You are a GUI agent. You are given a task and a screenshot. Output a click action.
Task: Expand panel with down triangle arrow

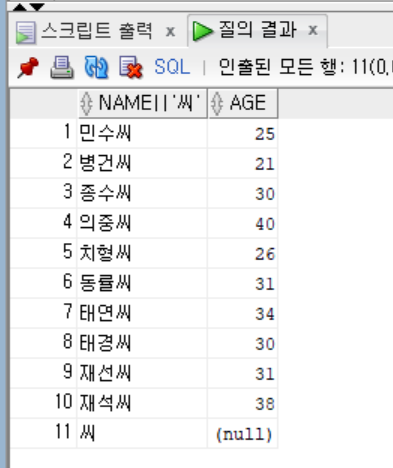pyautogui.click(x=37, y=7)
